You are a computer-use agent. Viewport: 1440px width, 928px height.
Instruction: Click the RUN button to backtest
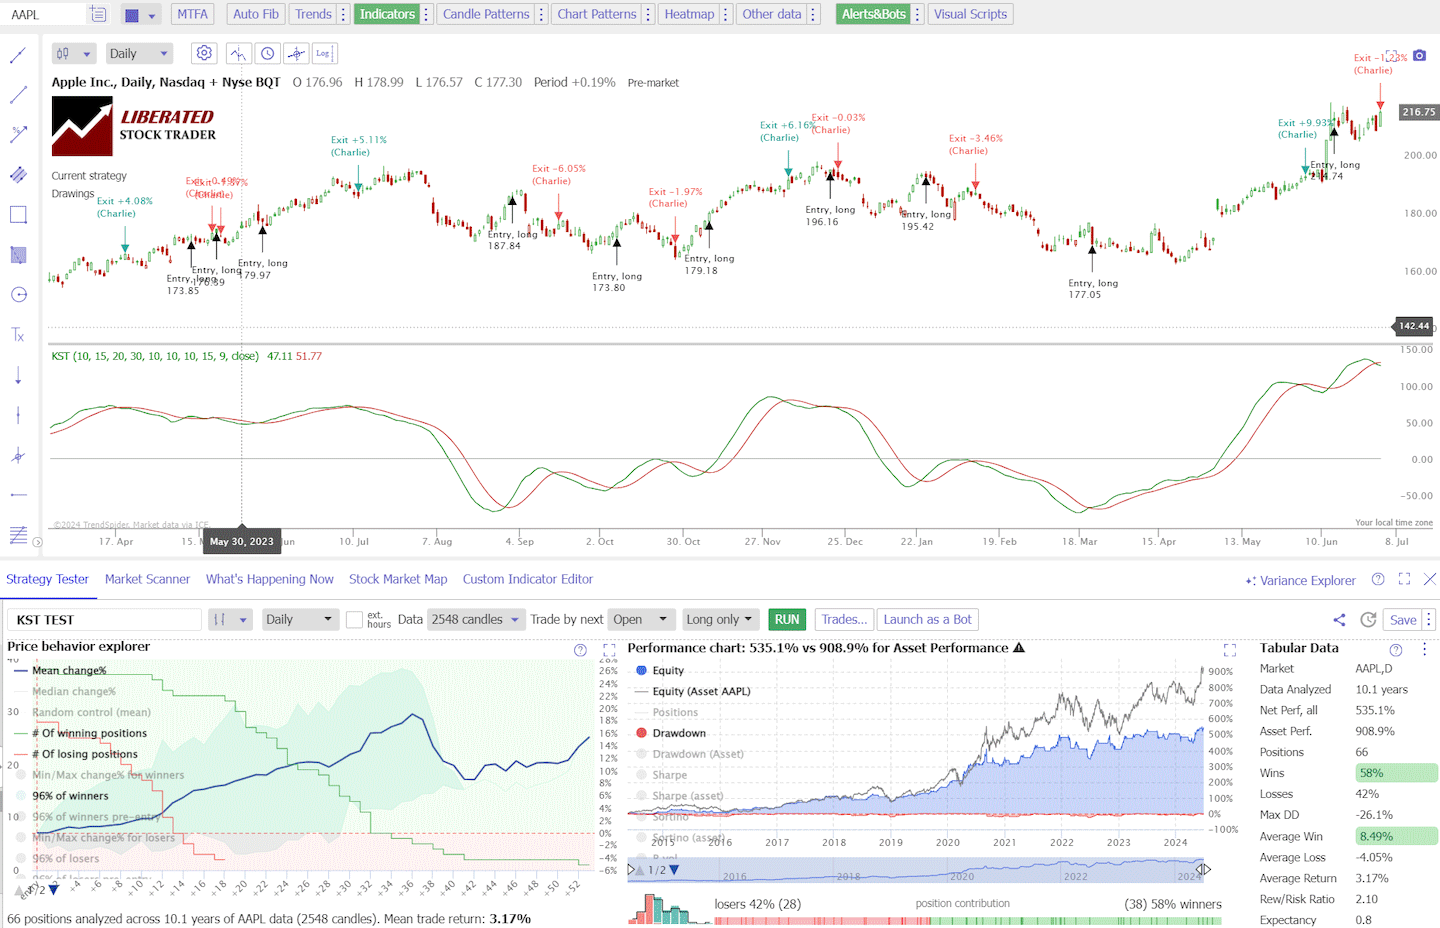(787, 619)
